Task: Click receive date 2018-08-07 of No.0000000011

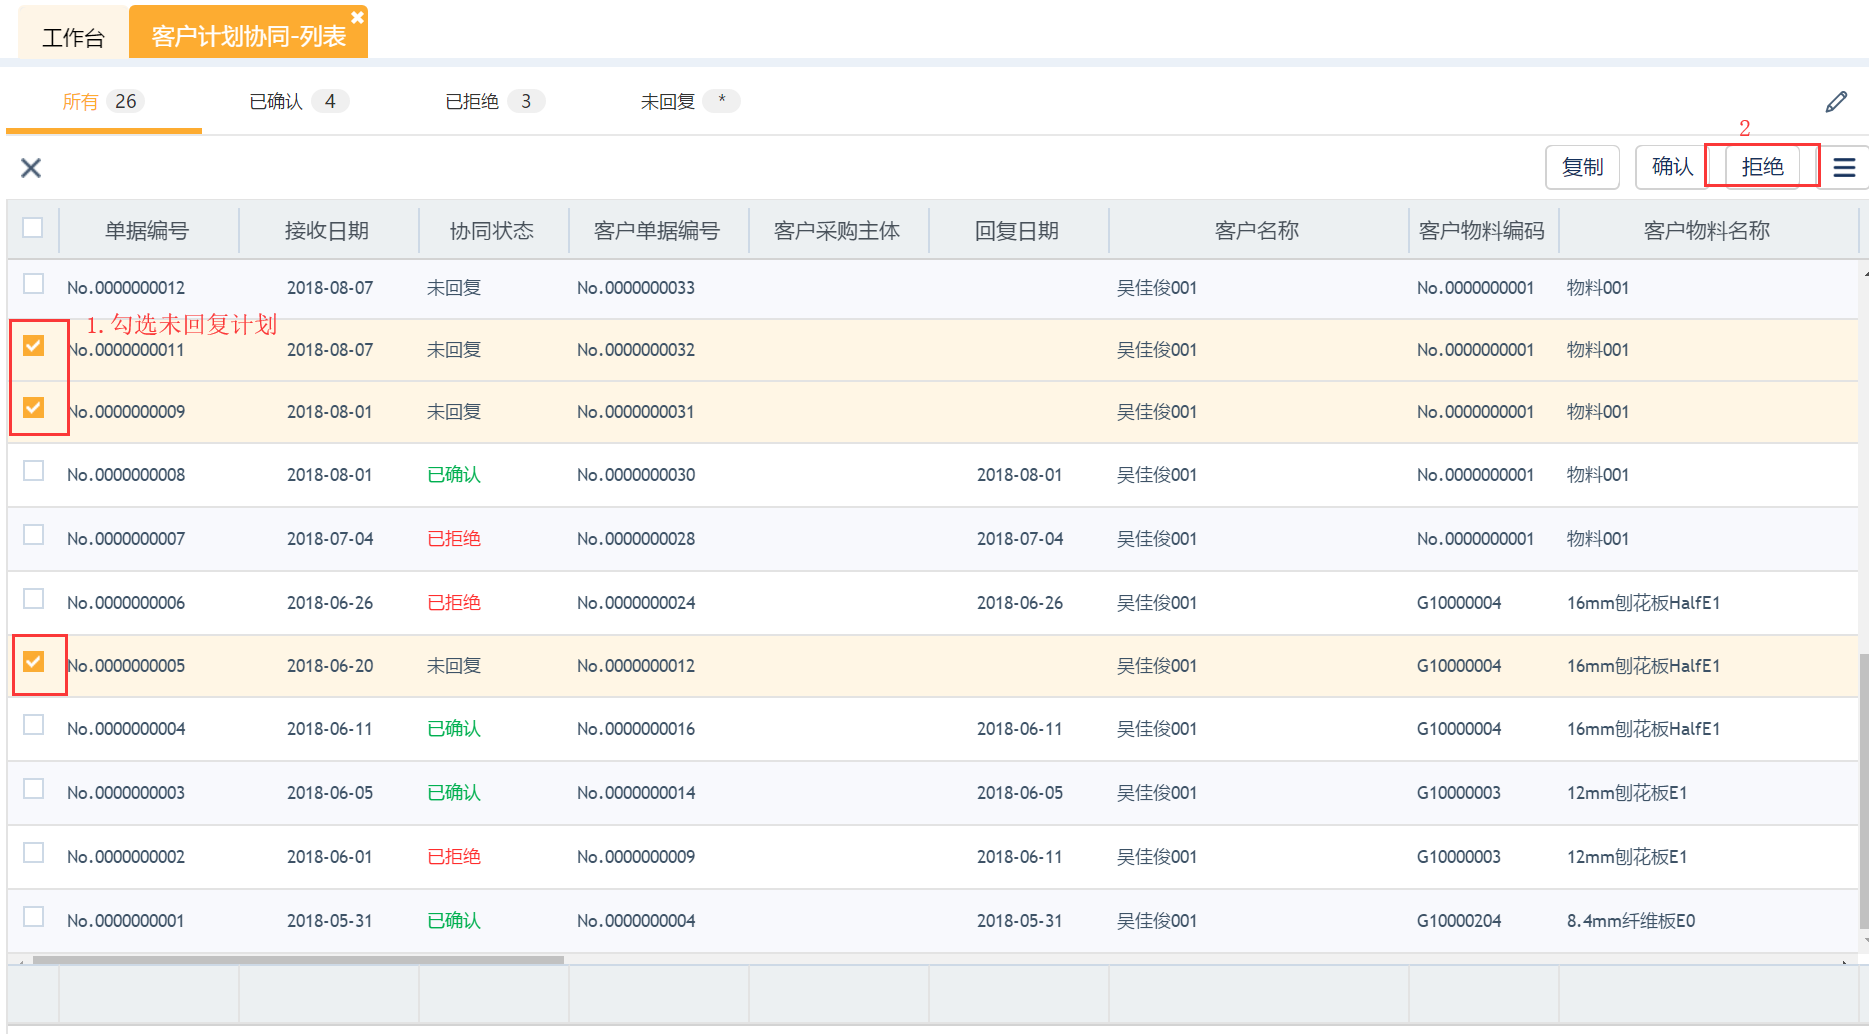Action: click(330, 350)
